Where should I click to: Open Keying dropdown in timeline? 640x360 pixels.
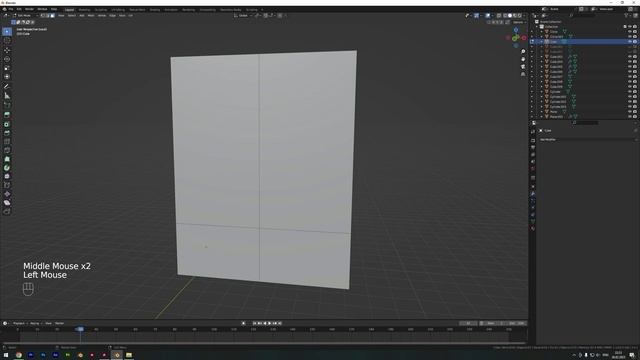click(x=36, y=323)
